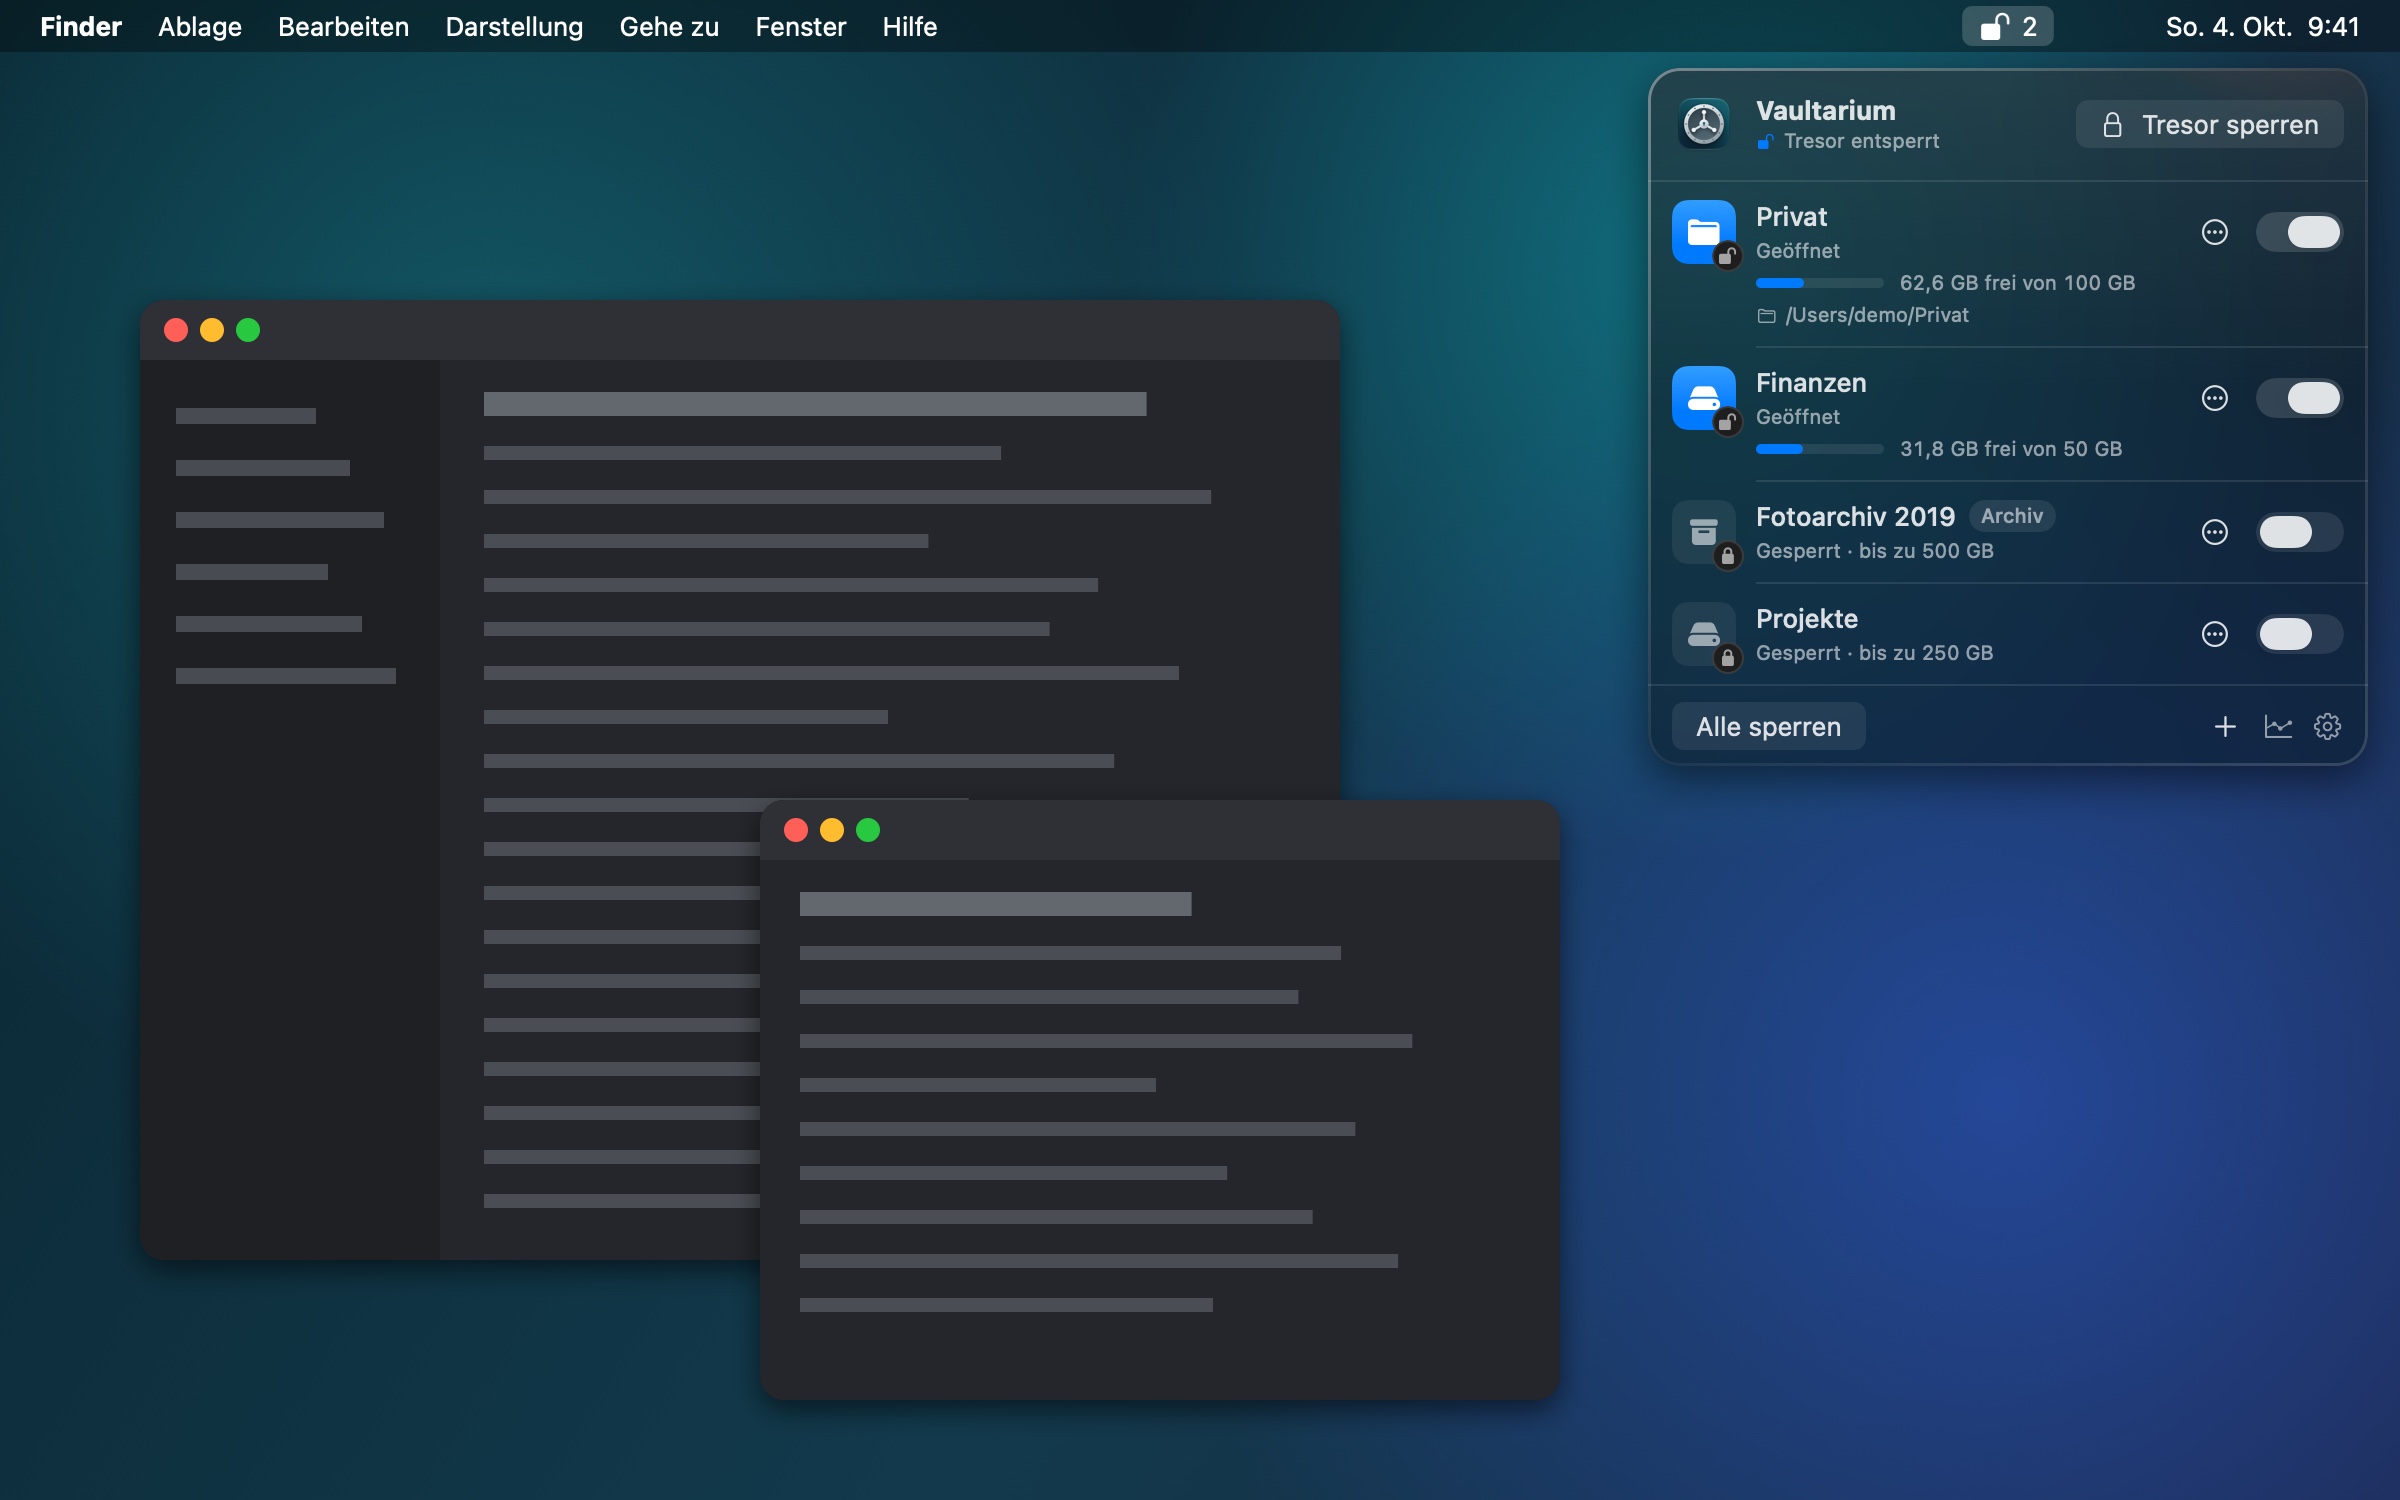The image size is (2400, 1500).
Task: Click the Fotoarchiv 2019 archive box icon
Action: pyautogui.click(x=1704, y=533)
